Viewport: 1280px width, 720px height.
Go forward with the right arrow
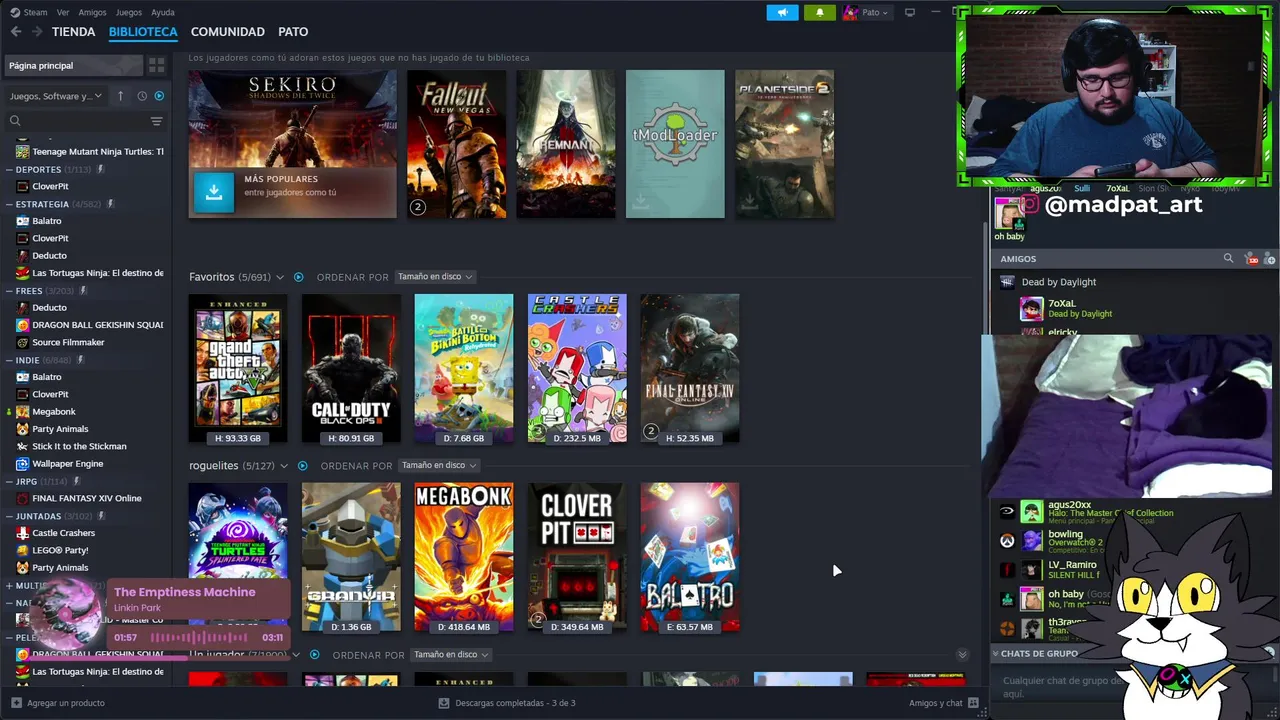(x=37, y=32)
